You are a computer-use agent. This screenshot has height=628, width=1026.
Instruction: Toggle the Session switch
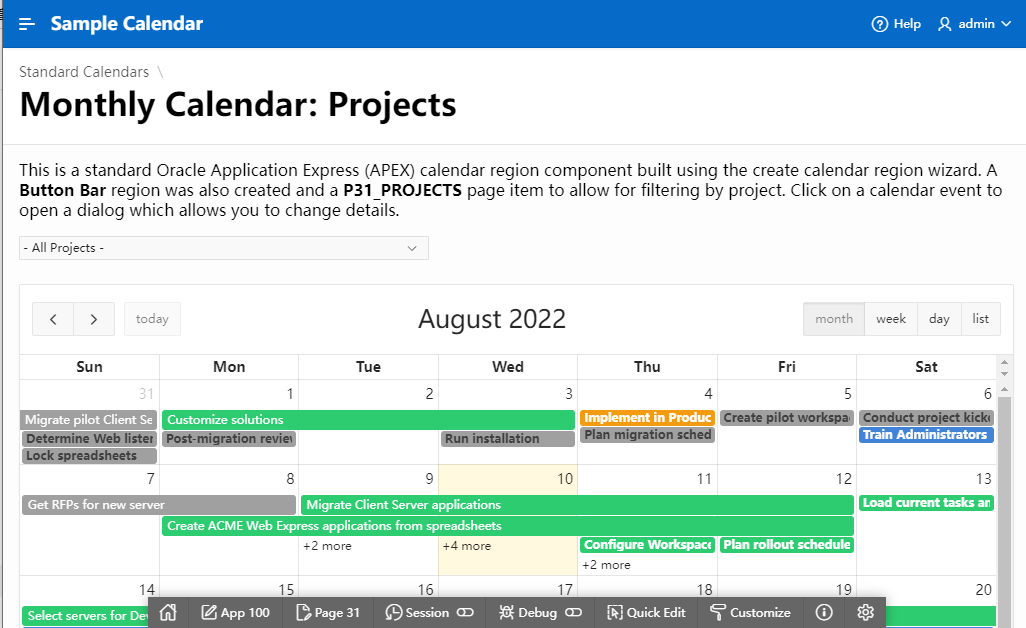click(x=466, y=612)
